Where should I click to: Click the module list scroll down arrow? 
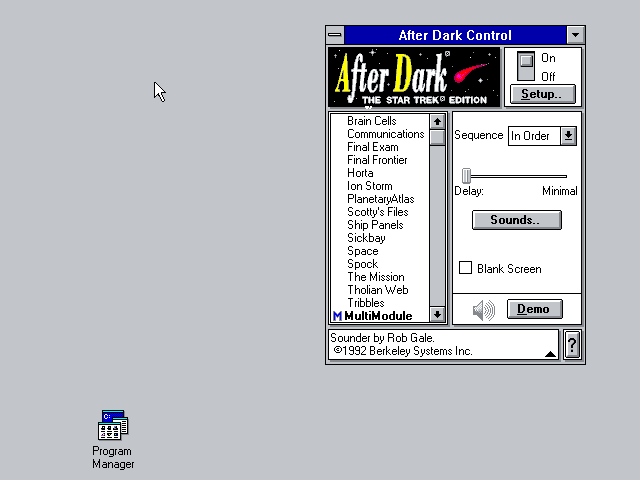(437, 315)
